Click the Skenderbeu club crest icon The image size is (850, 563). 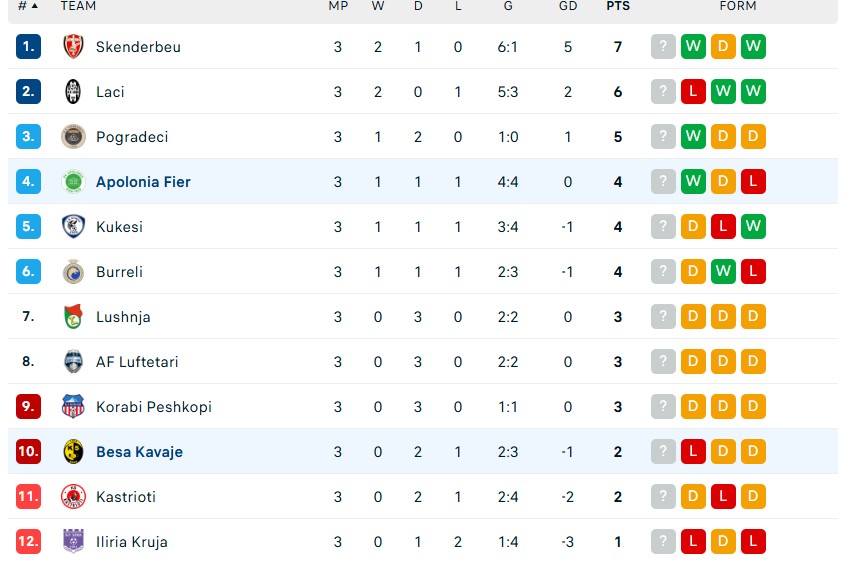click(73, 47)
